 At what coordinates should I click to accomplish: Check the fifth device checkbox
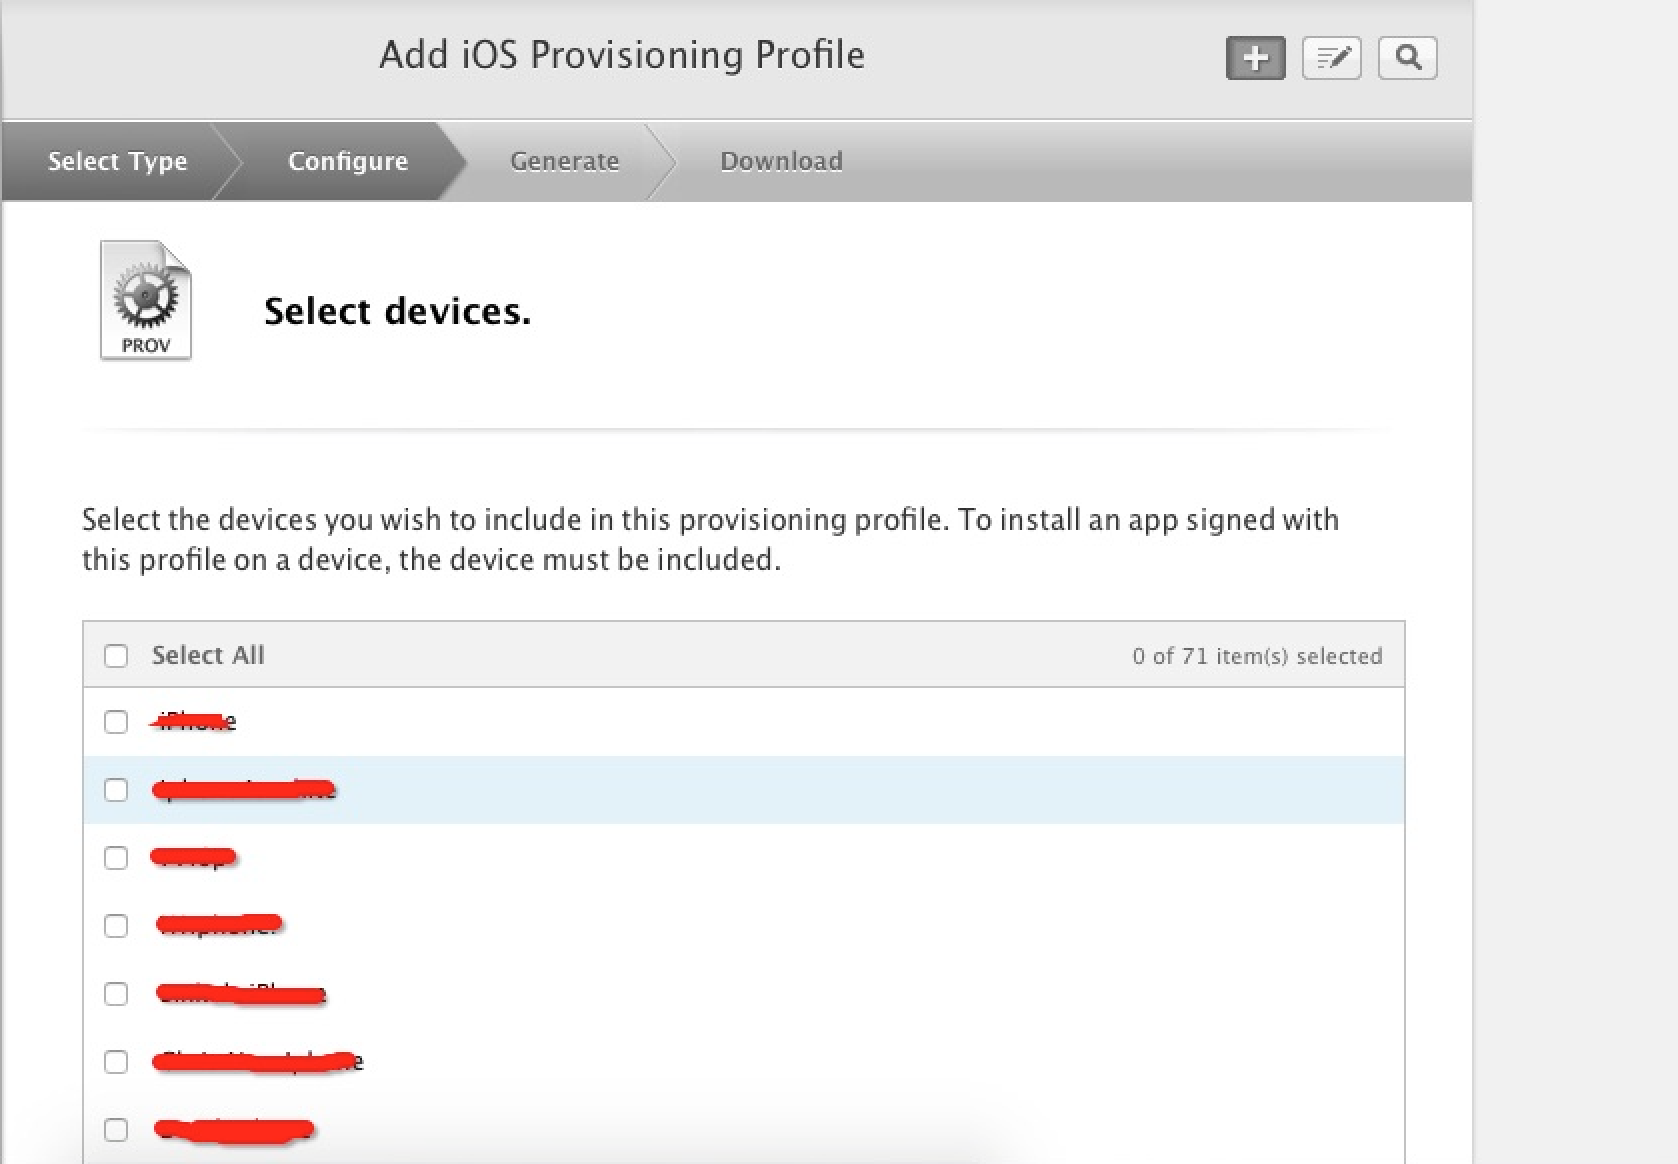tap(116, 994)
